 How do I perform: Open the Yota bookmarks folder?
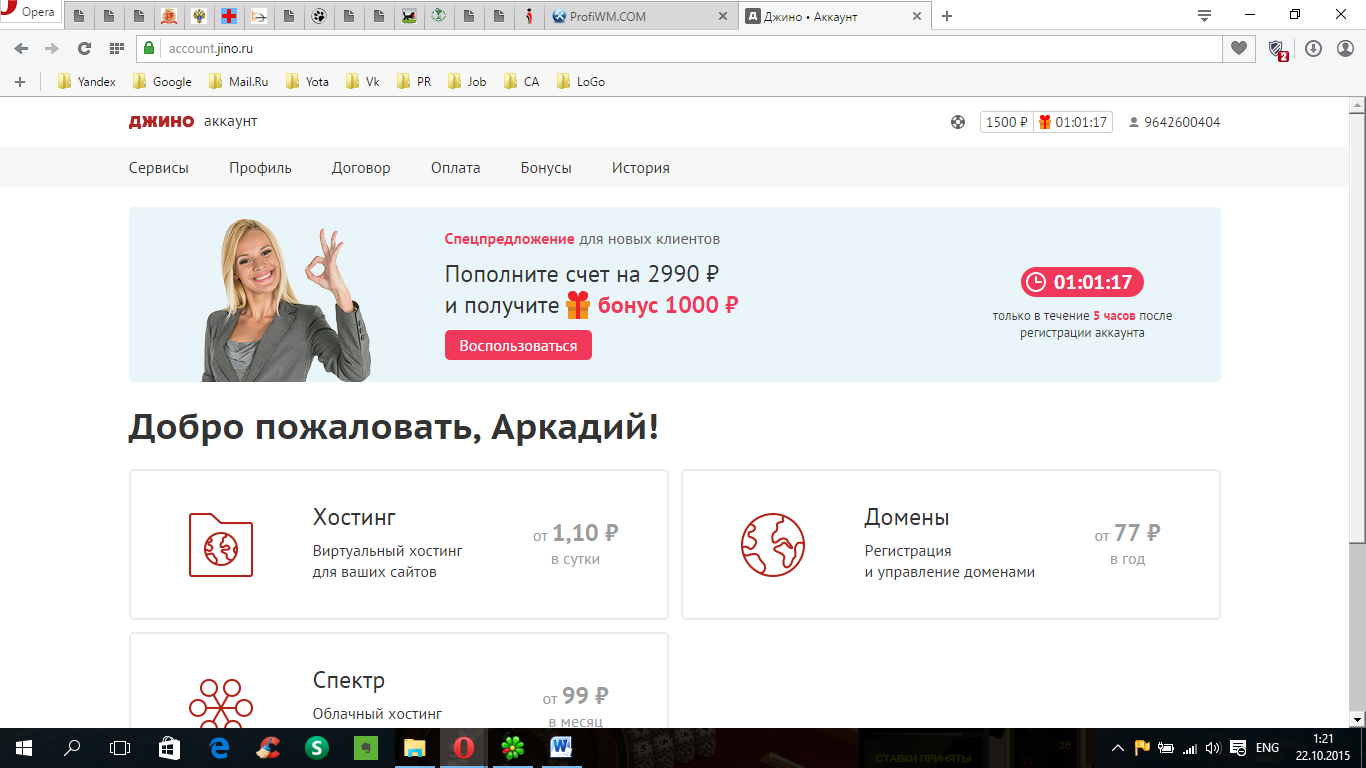pyautogui.click(x=307, y=82)
